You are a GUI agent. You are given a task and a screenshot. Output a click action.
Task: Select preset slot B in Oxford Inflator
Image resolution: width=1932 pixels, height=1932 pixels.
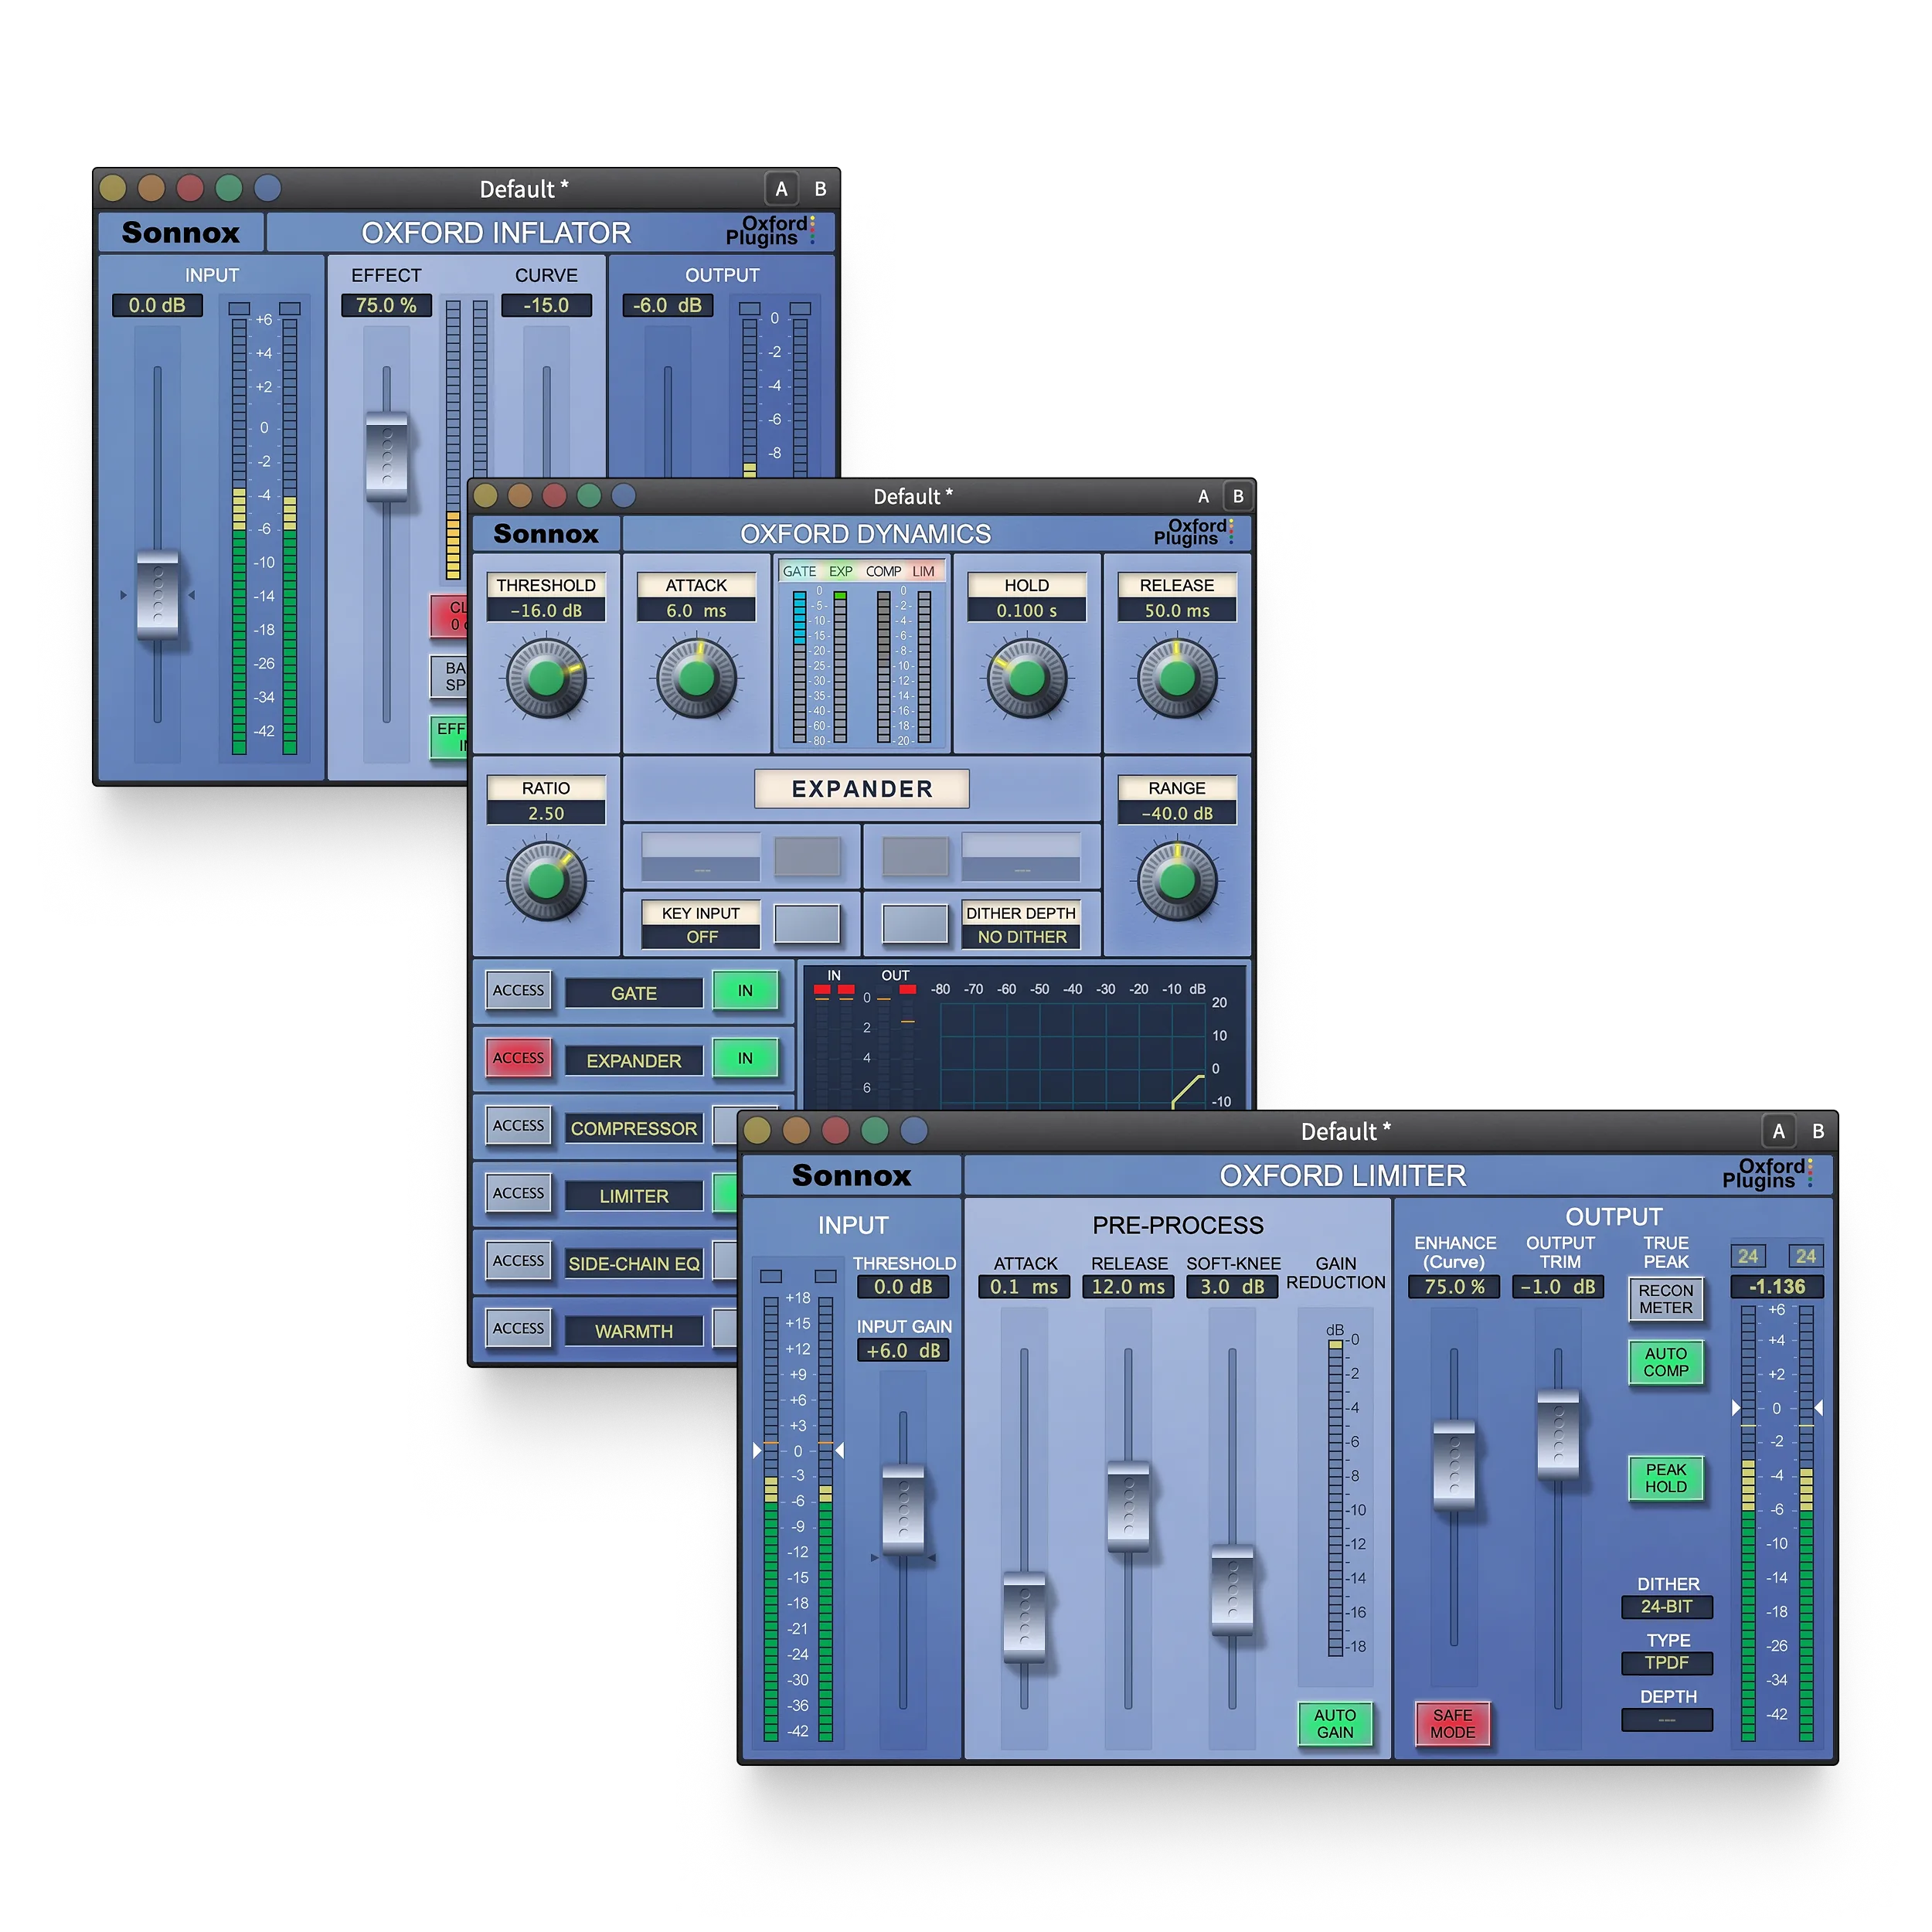tap(820, 189)
